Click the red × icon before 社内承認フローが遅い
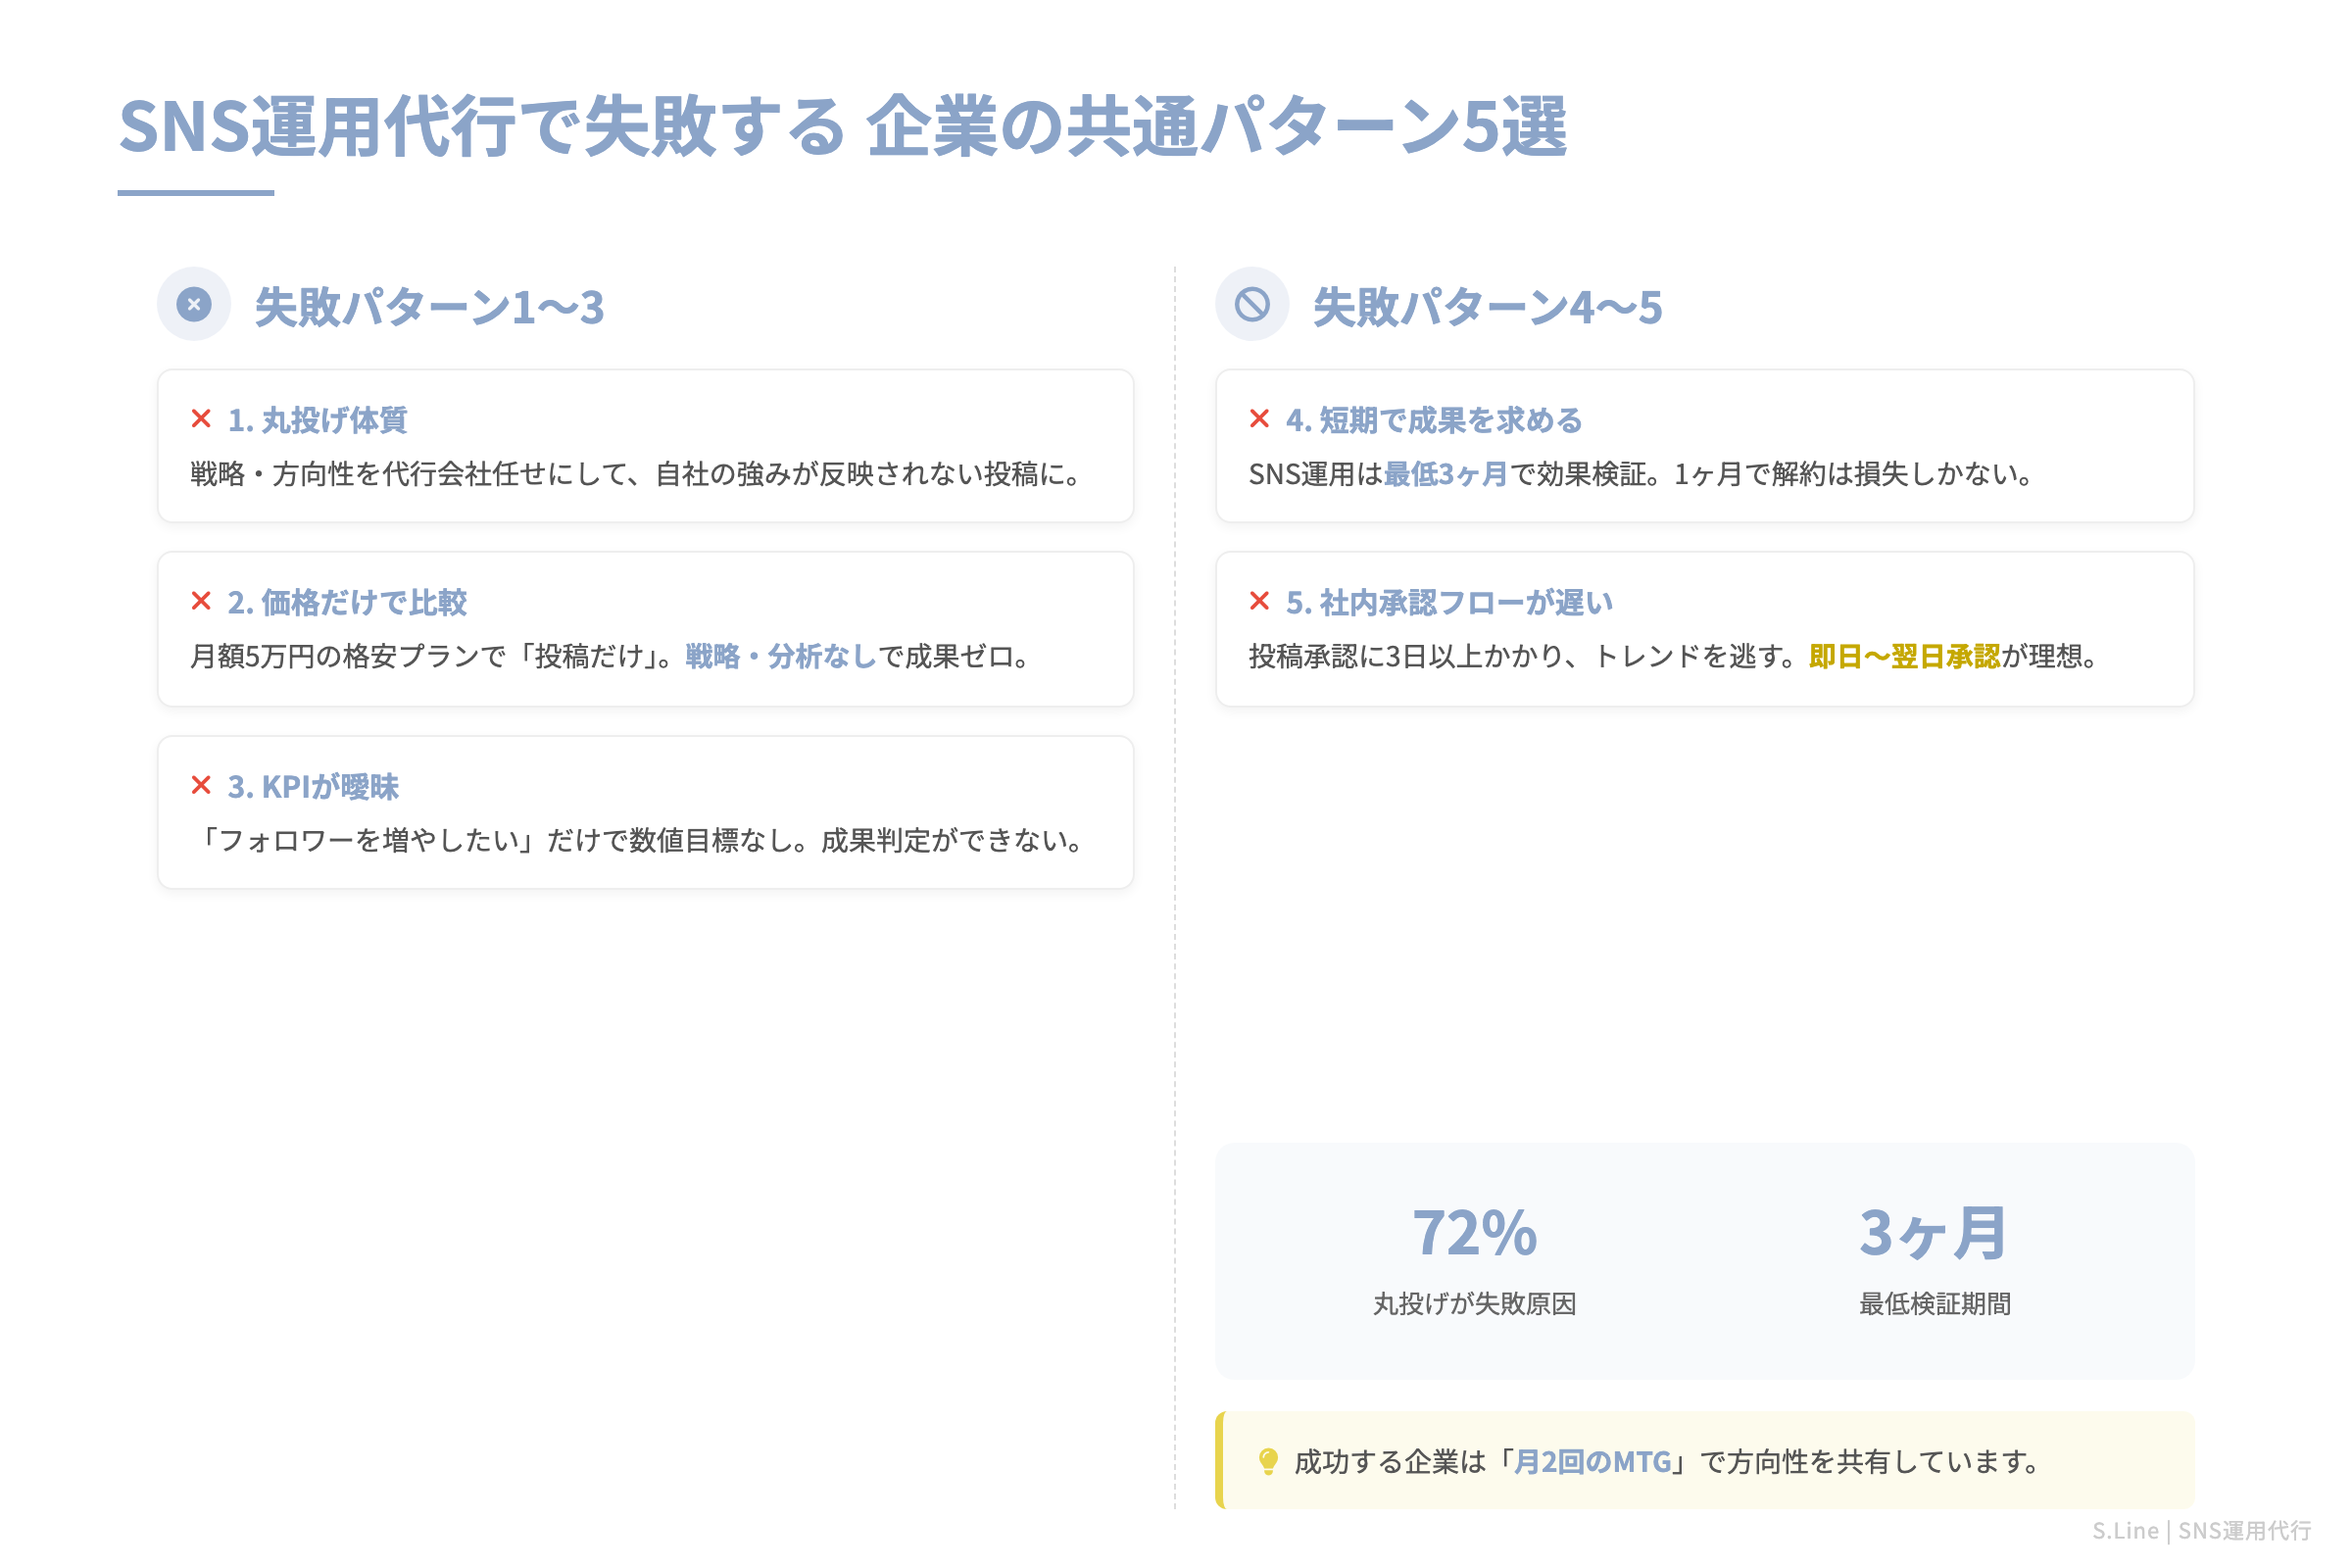The image size is (2352, 1568). click(x=1259, y=601)
